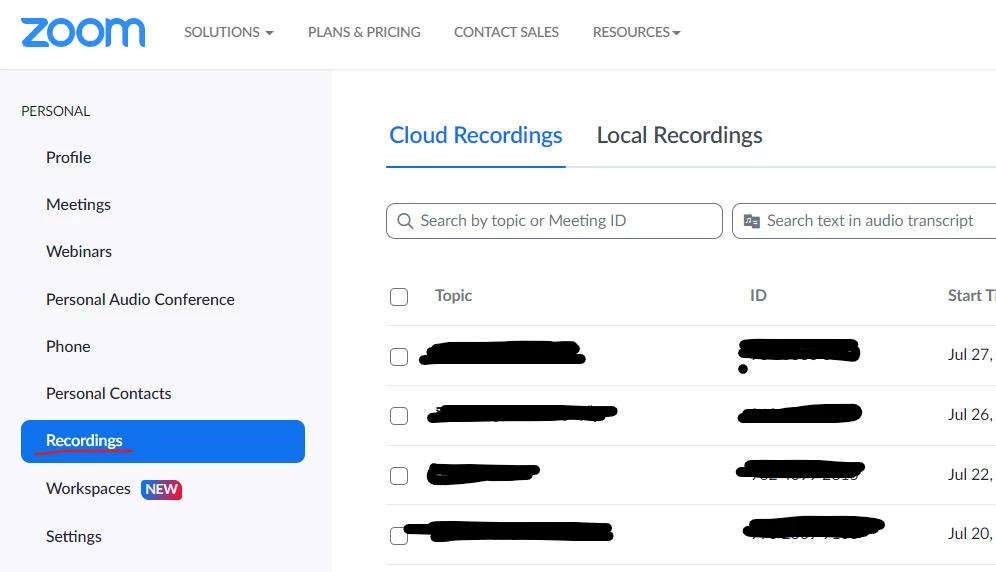The image size is (996, 572).
Task: Select Recordings in the sidebar
Action: click(x=163, y=441)
